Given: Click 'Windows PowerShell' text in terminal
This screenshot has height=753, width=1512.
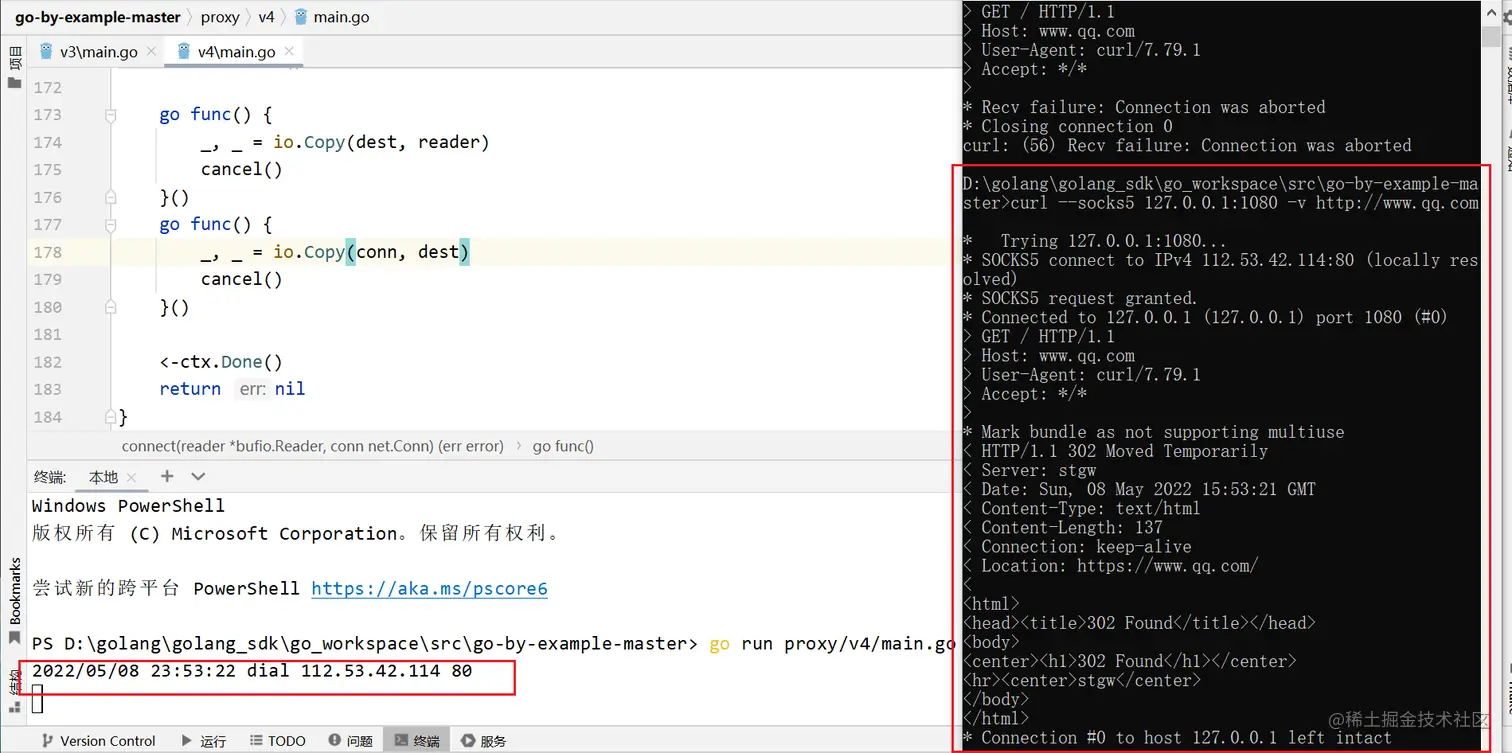Looking at the screenshot, I should 128,506.
